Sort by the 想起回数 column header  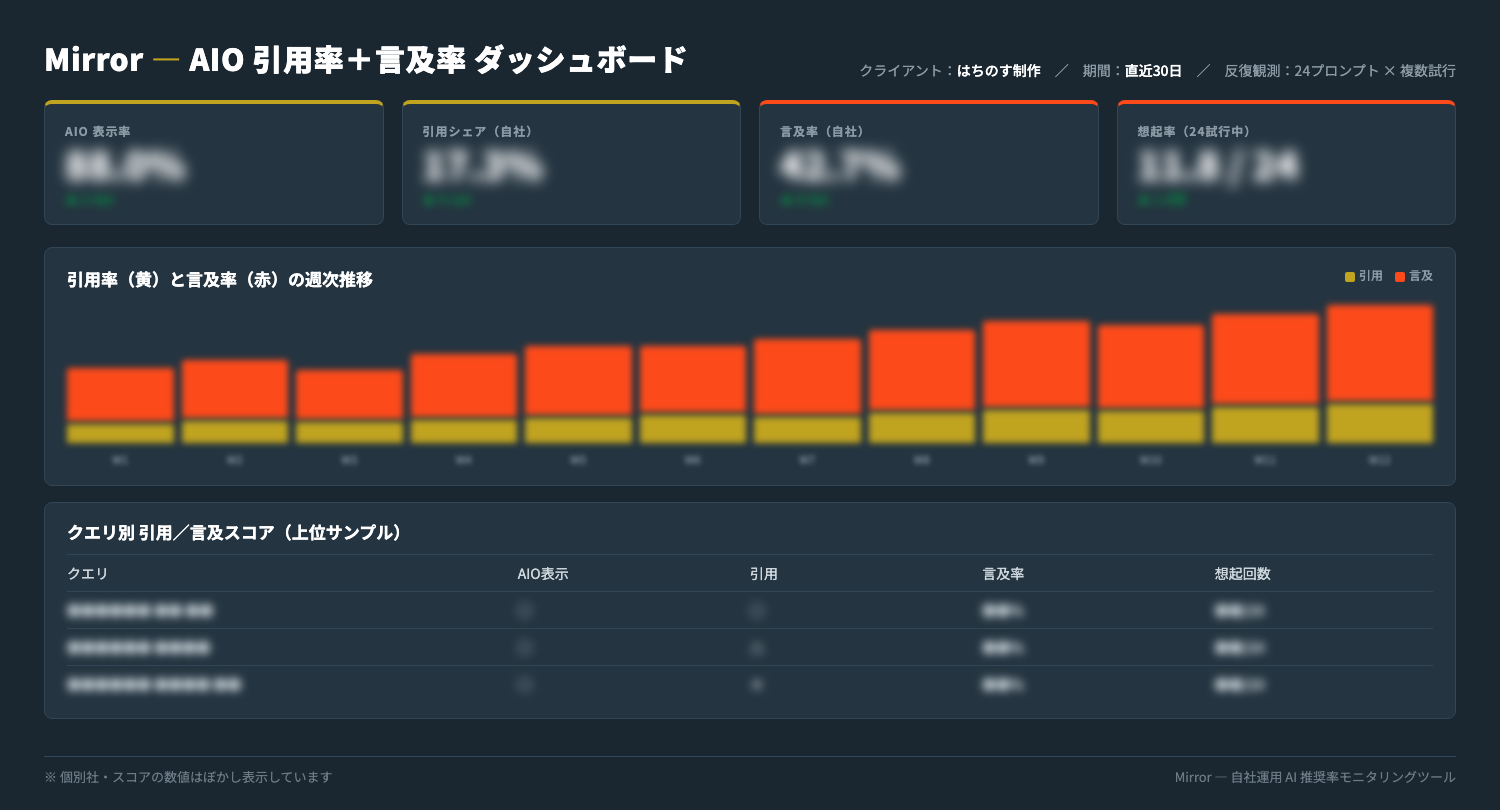1243,574
